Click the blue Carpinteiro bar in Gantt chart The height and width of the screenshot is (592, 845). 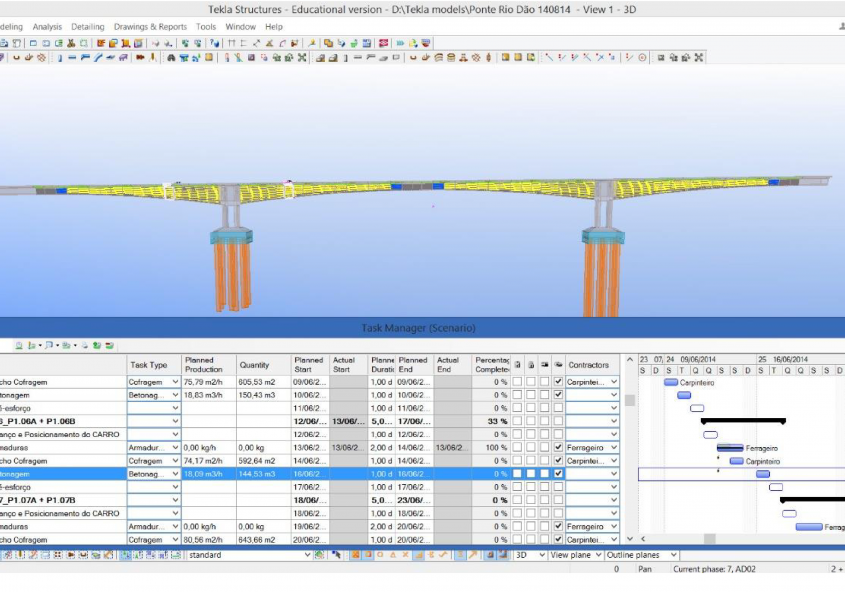point(671,382)
